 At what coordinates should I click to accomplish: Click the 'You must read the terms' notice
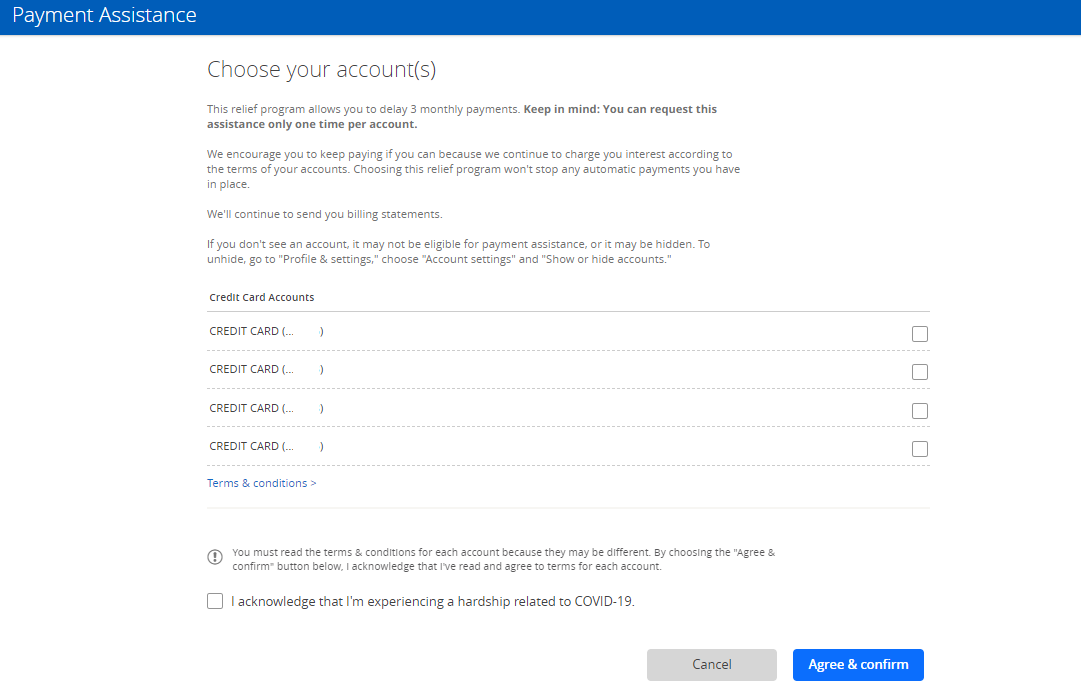click(x=503, y=558)
